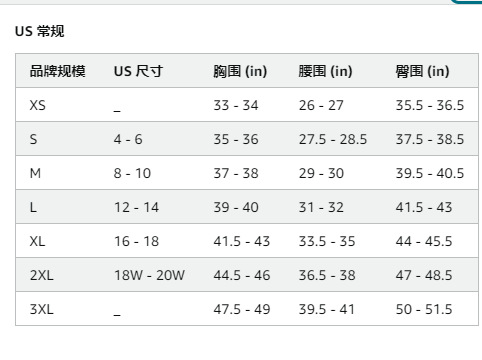Click the 臀围 (in) column header
Image resolution: width=482 pixels, height=360 pixels.
coord(422,71)
